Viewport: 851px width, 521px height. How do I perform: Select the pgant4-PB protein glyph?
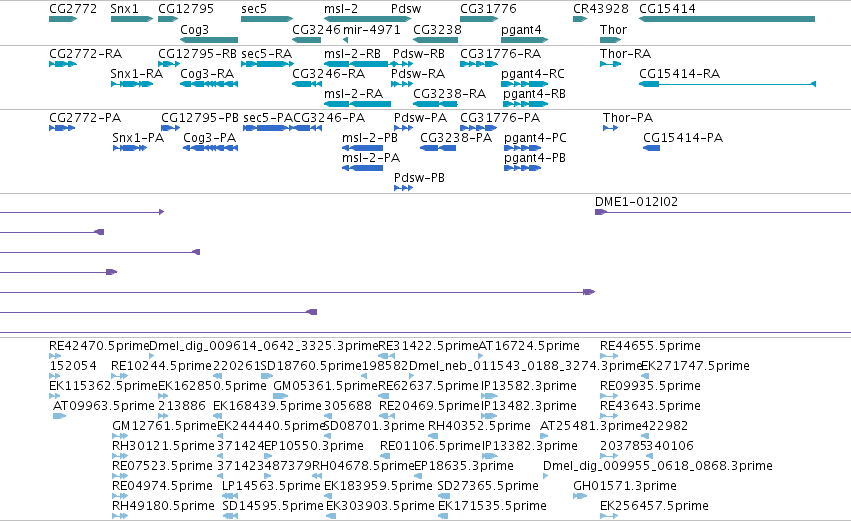[x=523, y=168]
